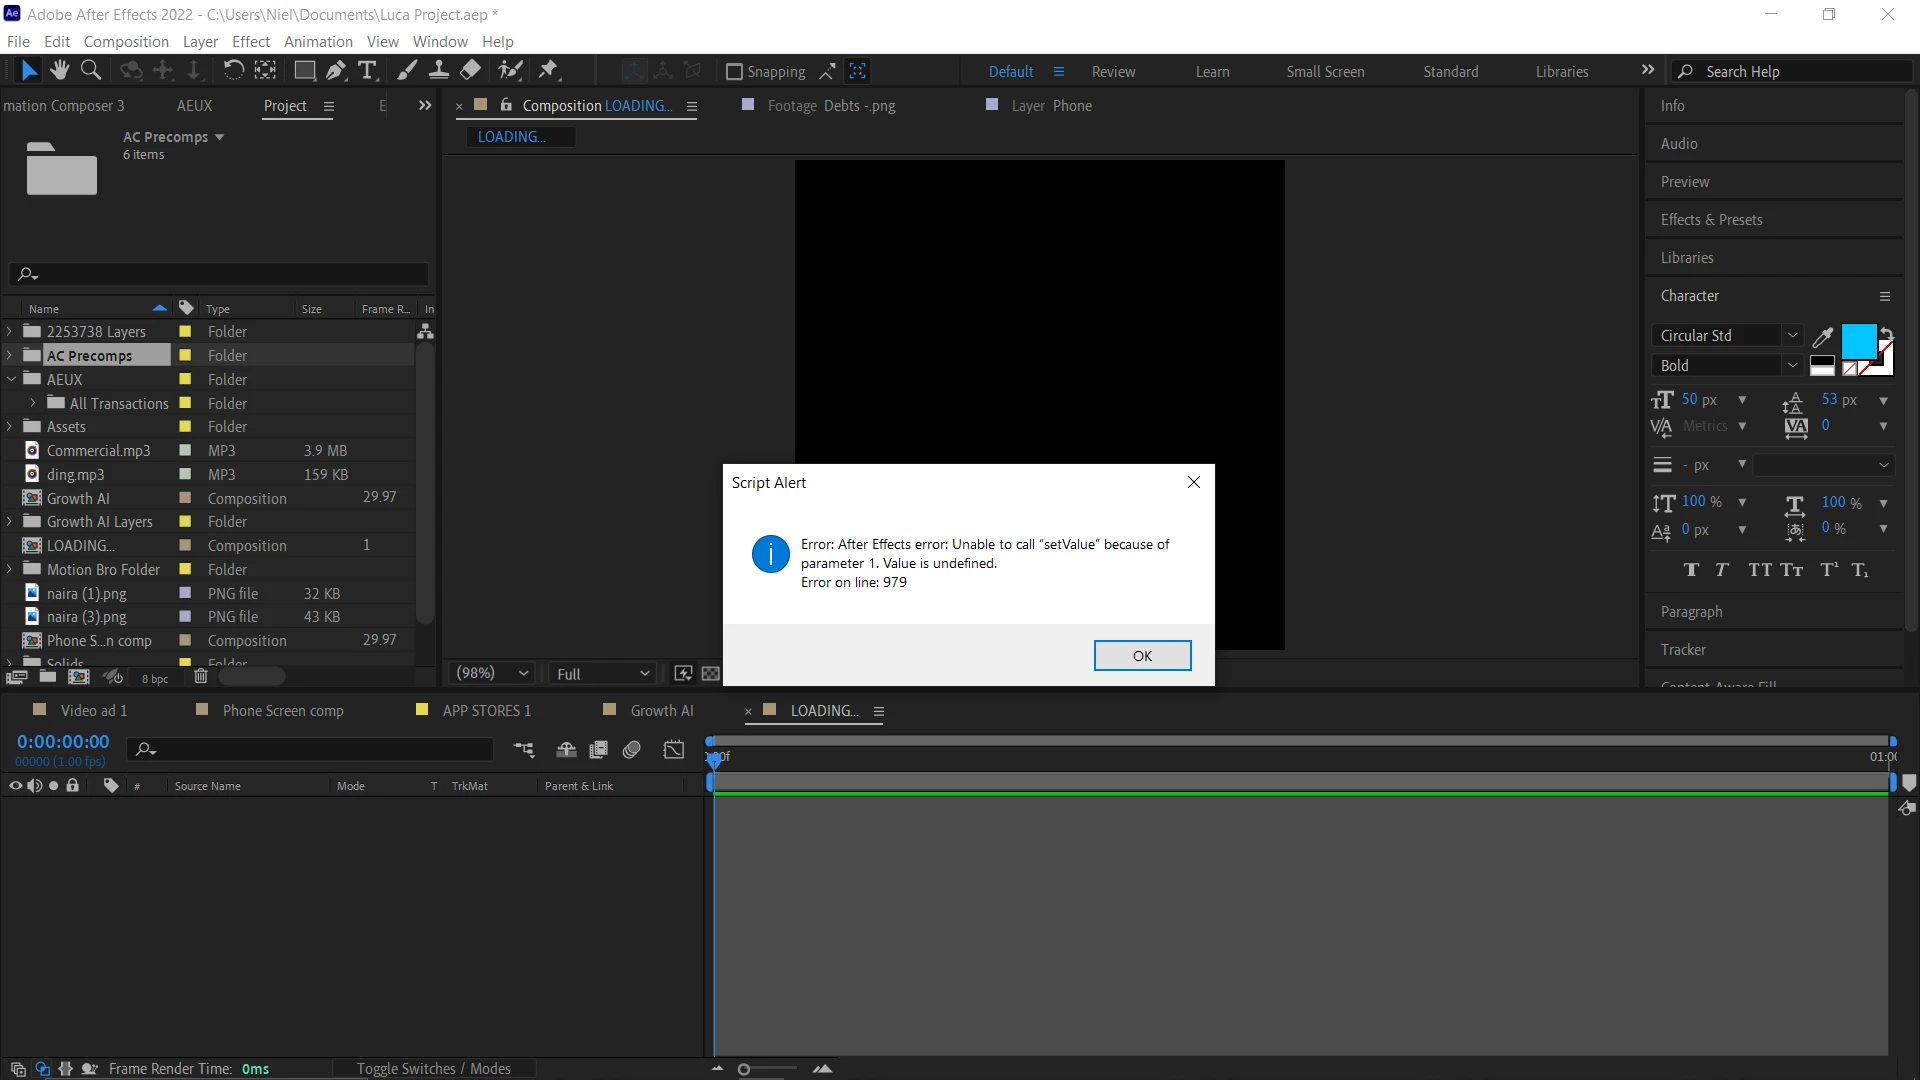Pick color with the Character eyedropper
The image size is (1920, 1080).
click(1822, 337)
